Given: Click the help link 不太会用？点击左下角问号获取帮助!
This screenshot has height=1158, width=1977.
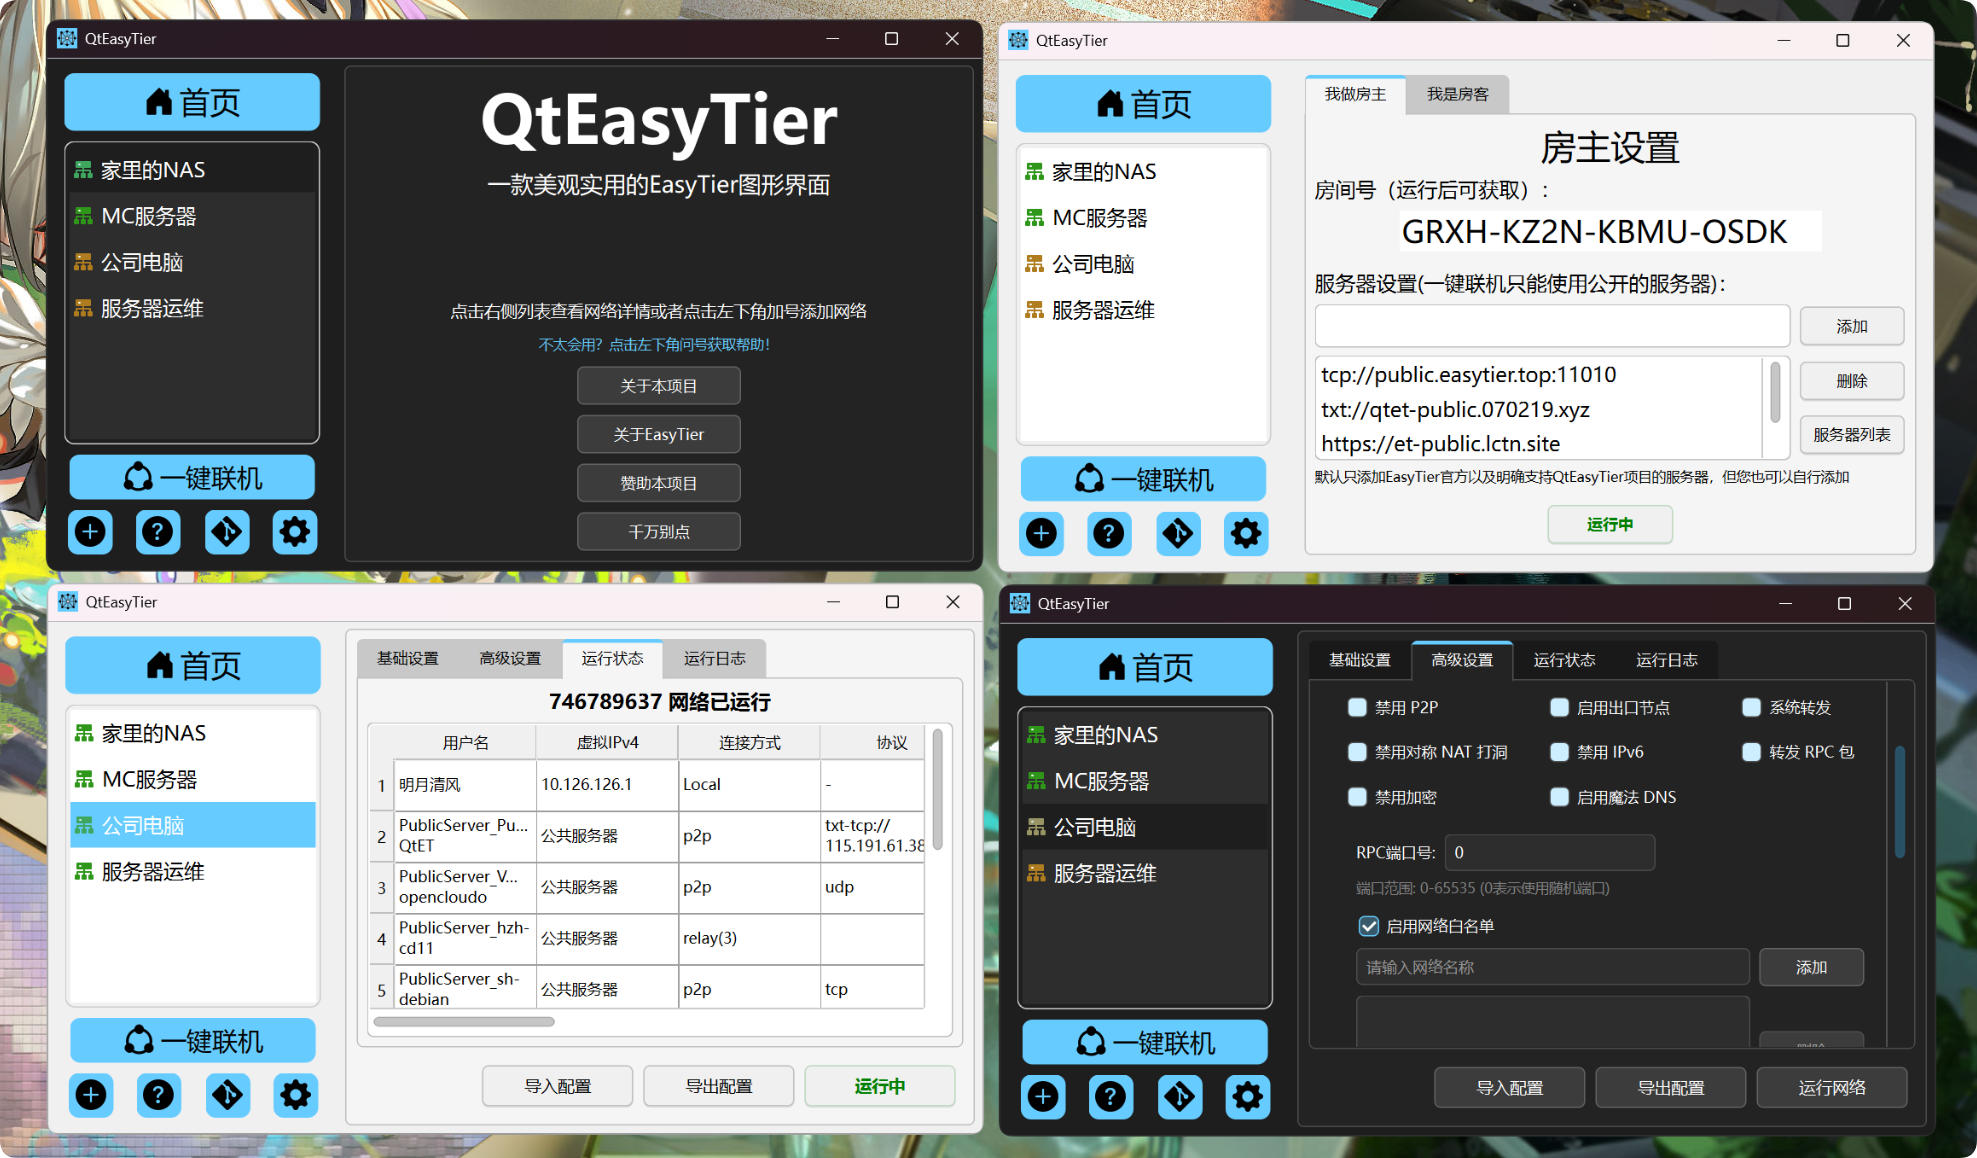Looking at the screenshot, I should pyautogui.click(x=654, y=345).
